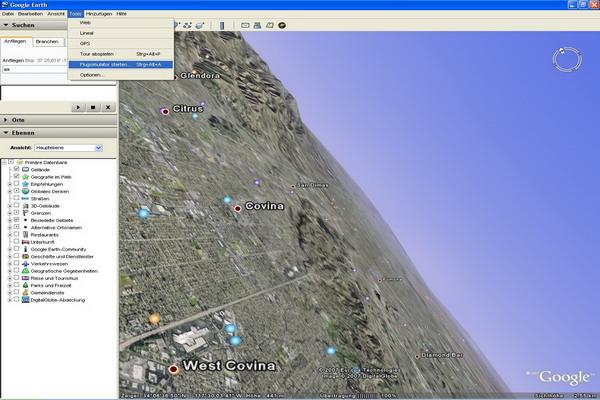
Task: Click the Print toolbar icon
Action: tap(258, 25)
